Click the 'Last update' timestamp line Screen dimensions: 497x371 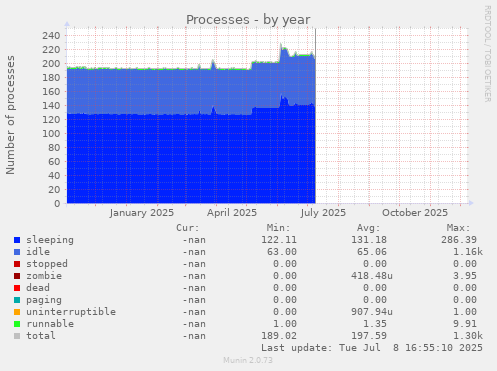[x=372, y=348]
